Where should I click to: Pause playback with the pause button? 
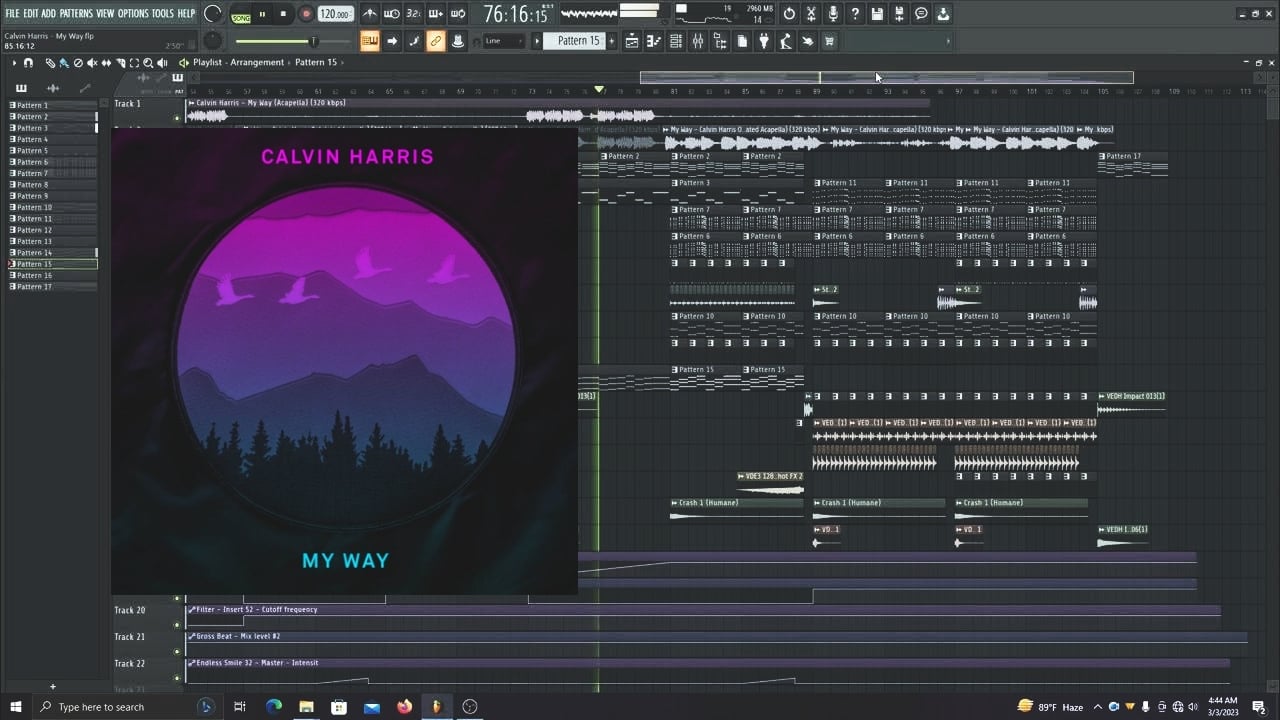263,14
